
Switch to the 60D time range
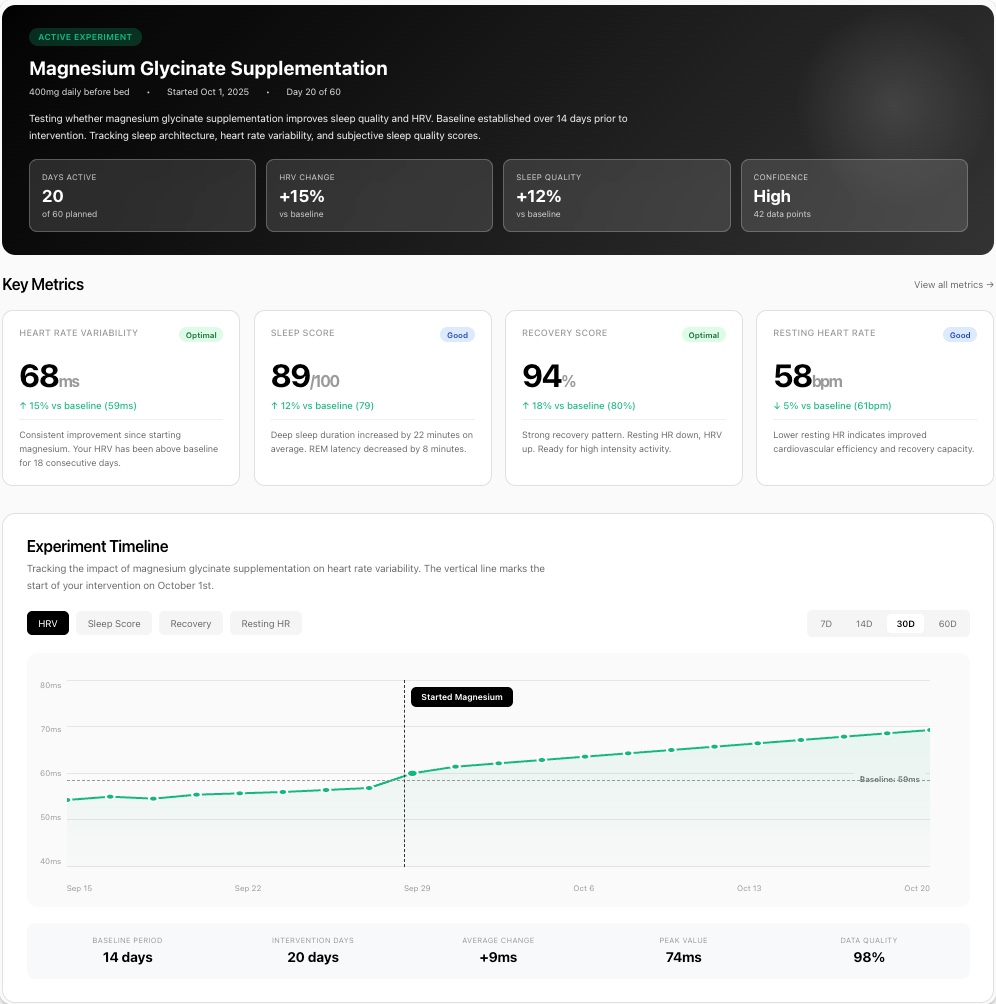coord(947,623)
